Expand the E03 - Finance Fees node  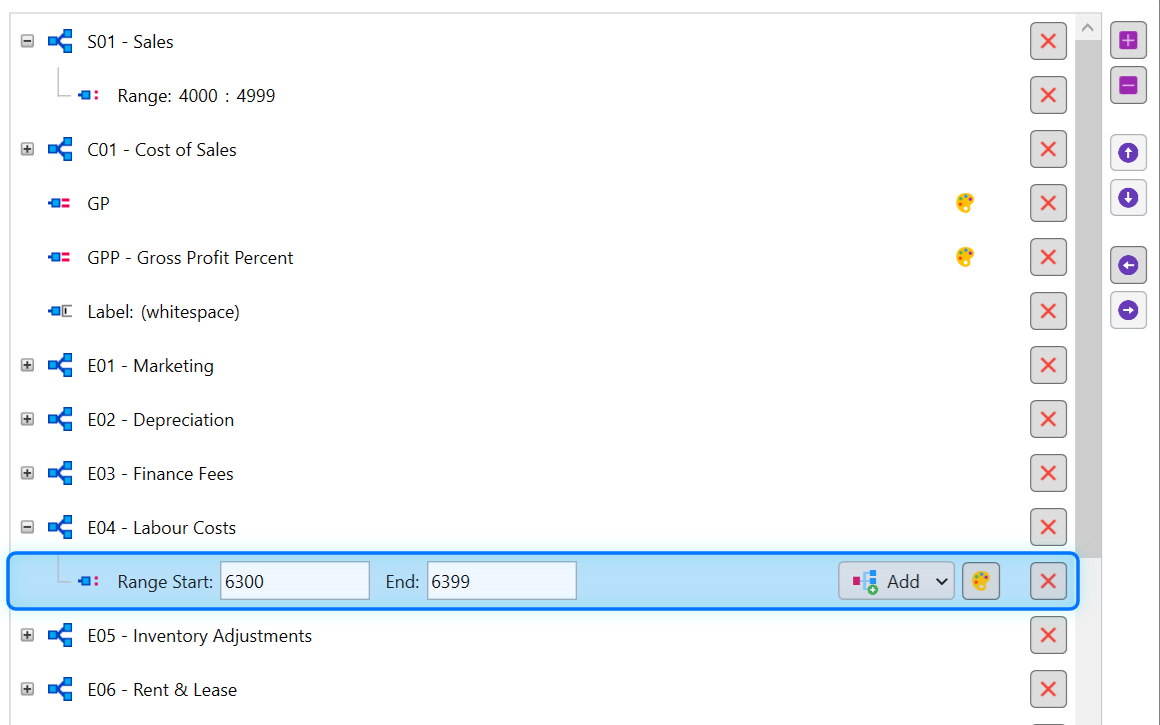[x=27, y=473]
